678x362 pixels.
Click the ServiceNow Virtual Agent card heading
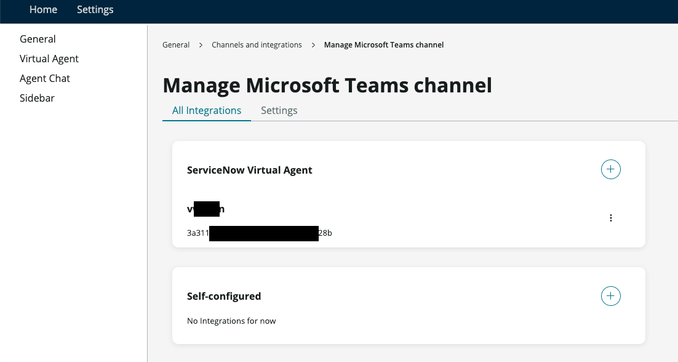tap(249, 170)
